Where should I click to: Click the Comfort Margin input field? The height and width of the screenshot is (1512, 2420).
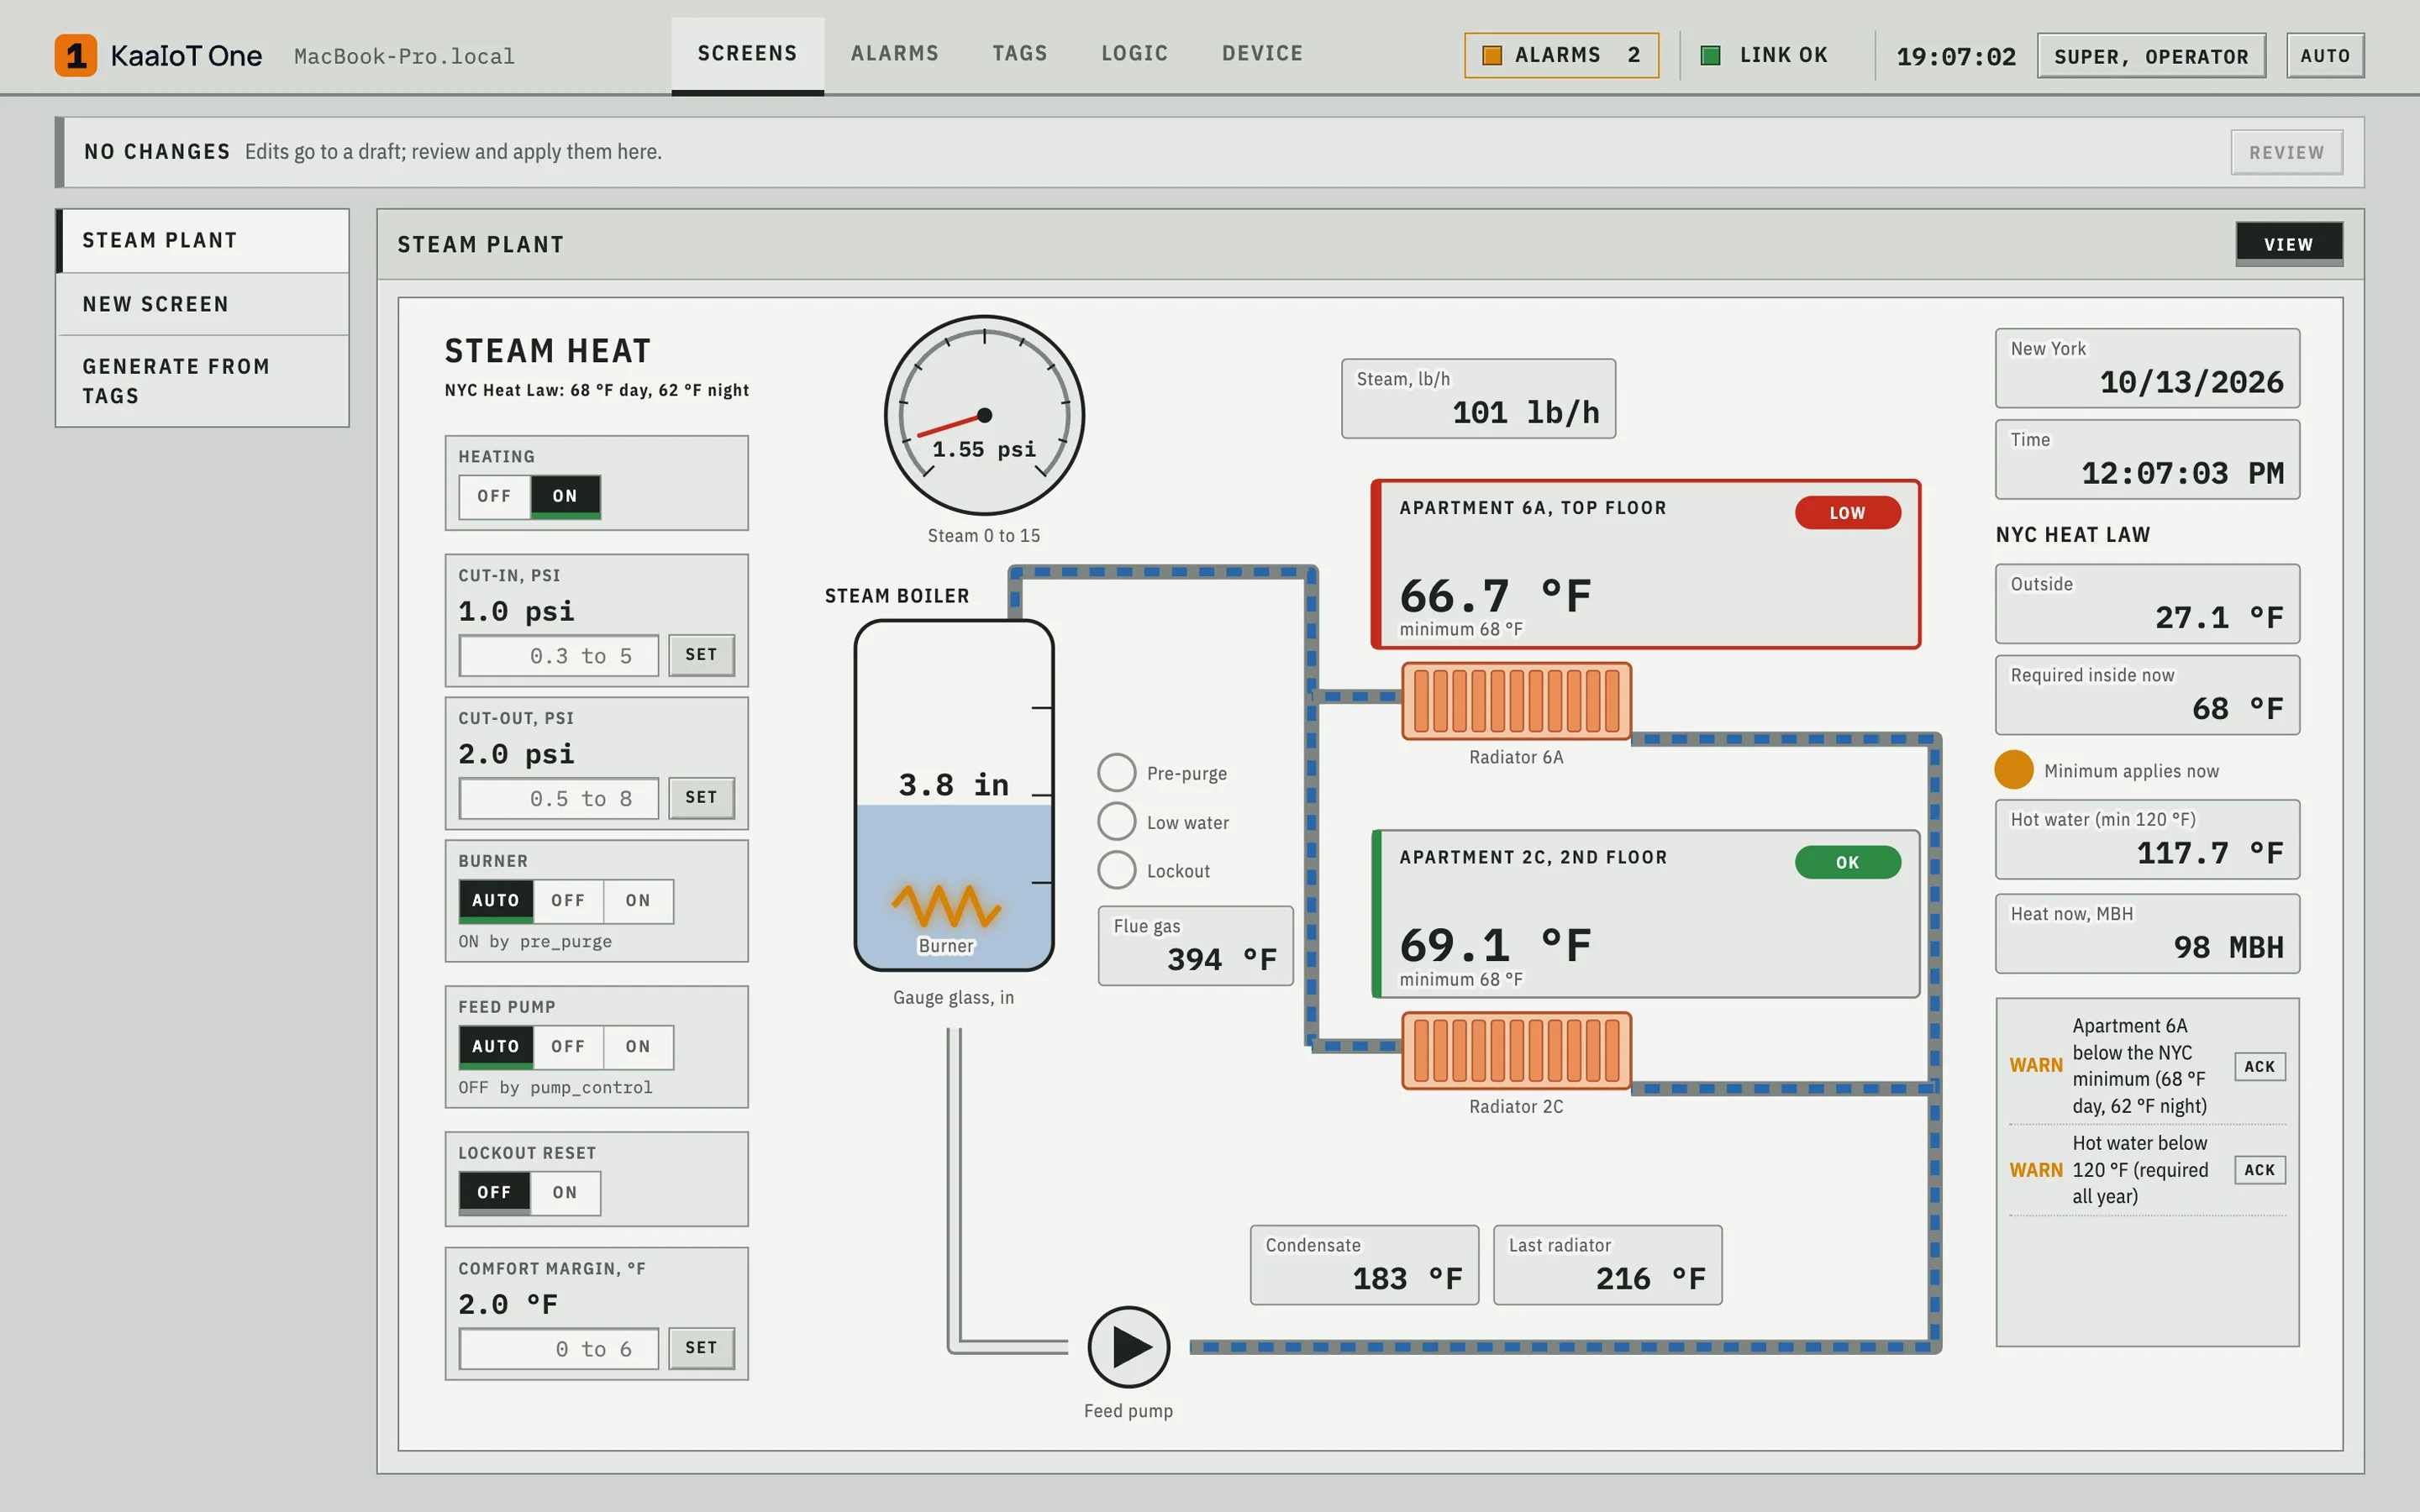tap(559, 1349)
